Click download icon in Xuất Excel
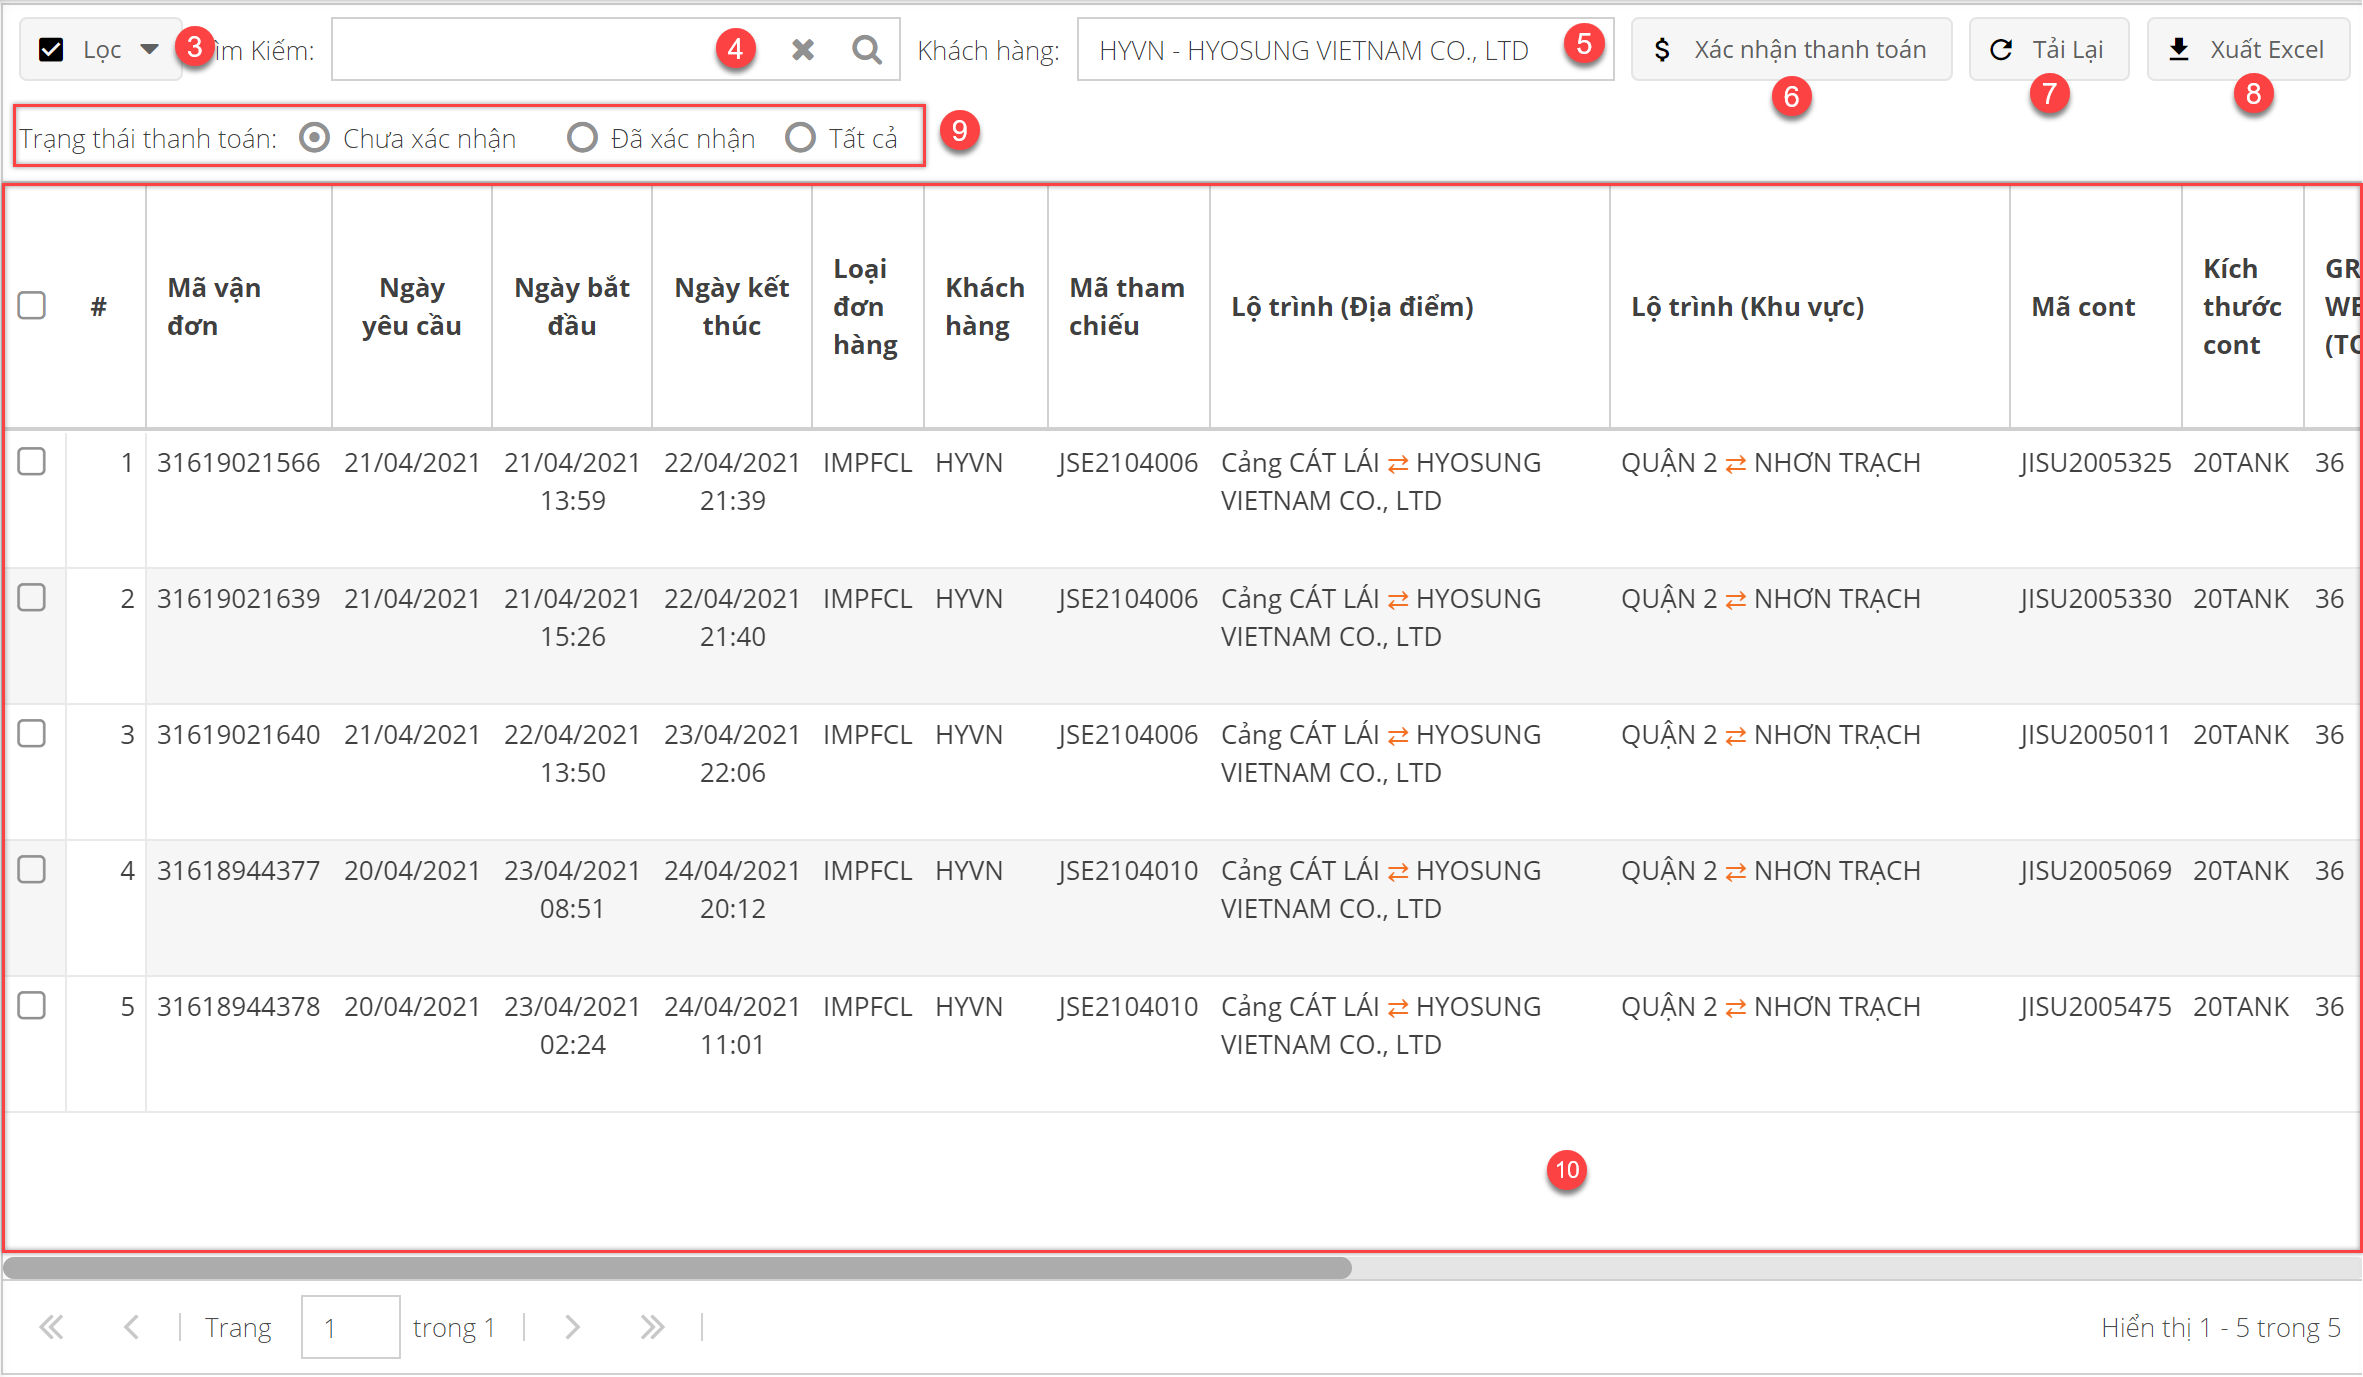 (2179, 49)
